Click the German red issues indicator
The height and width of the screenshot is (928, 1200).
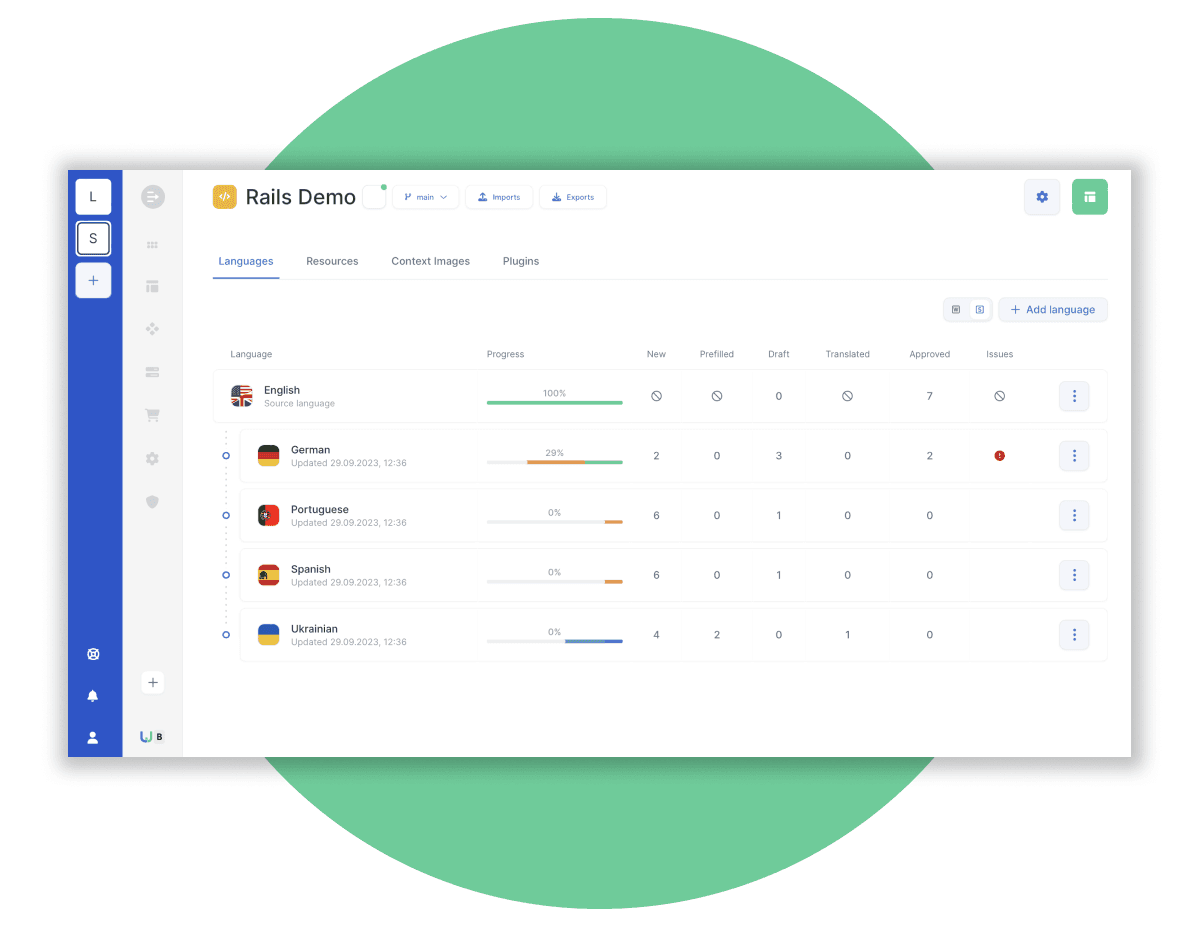pyautogui.click(x=1000, y=456)
